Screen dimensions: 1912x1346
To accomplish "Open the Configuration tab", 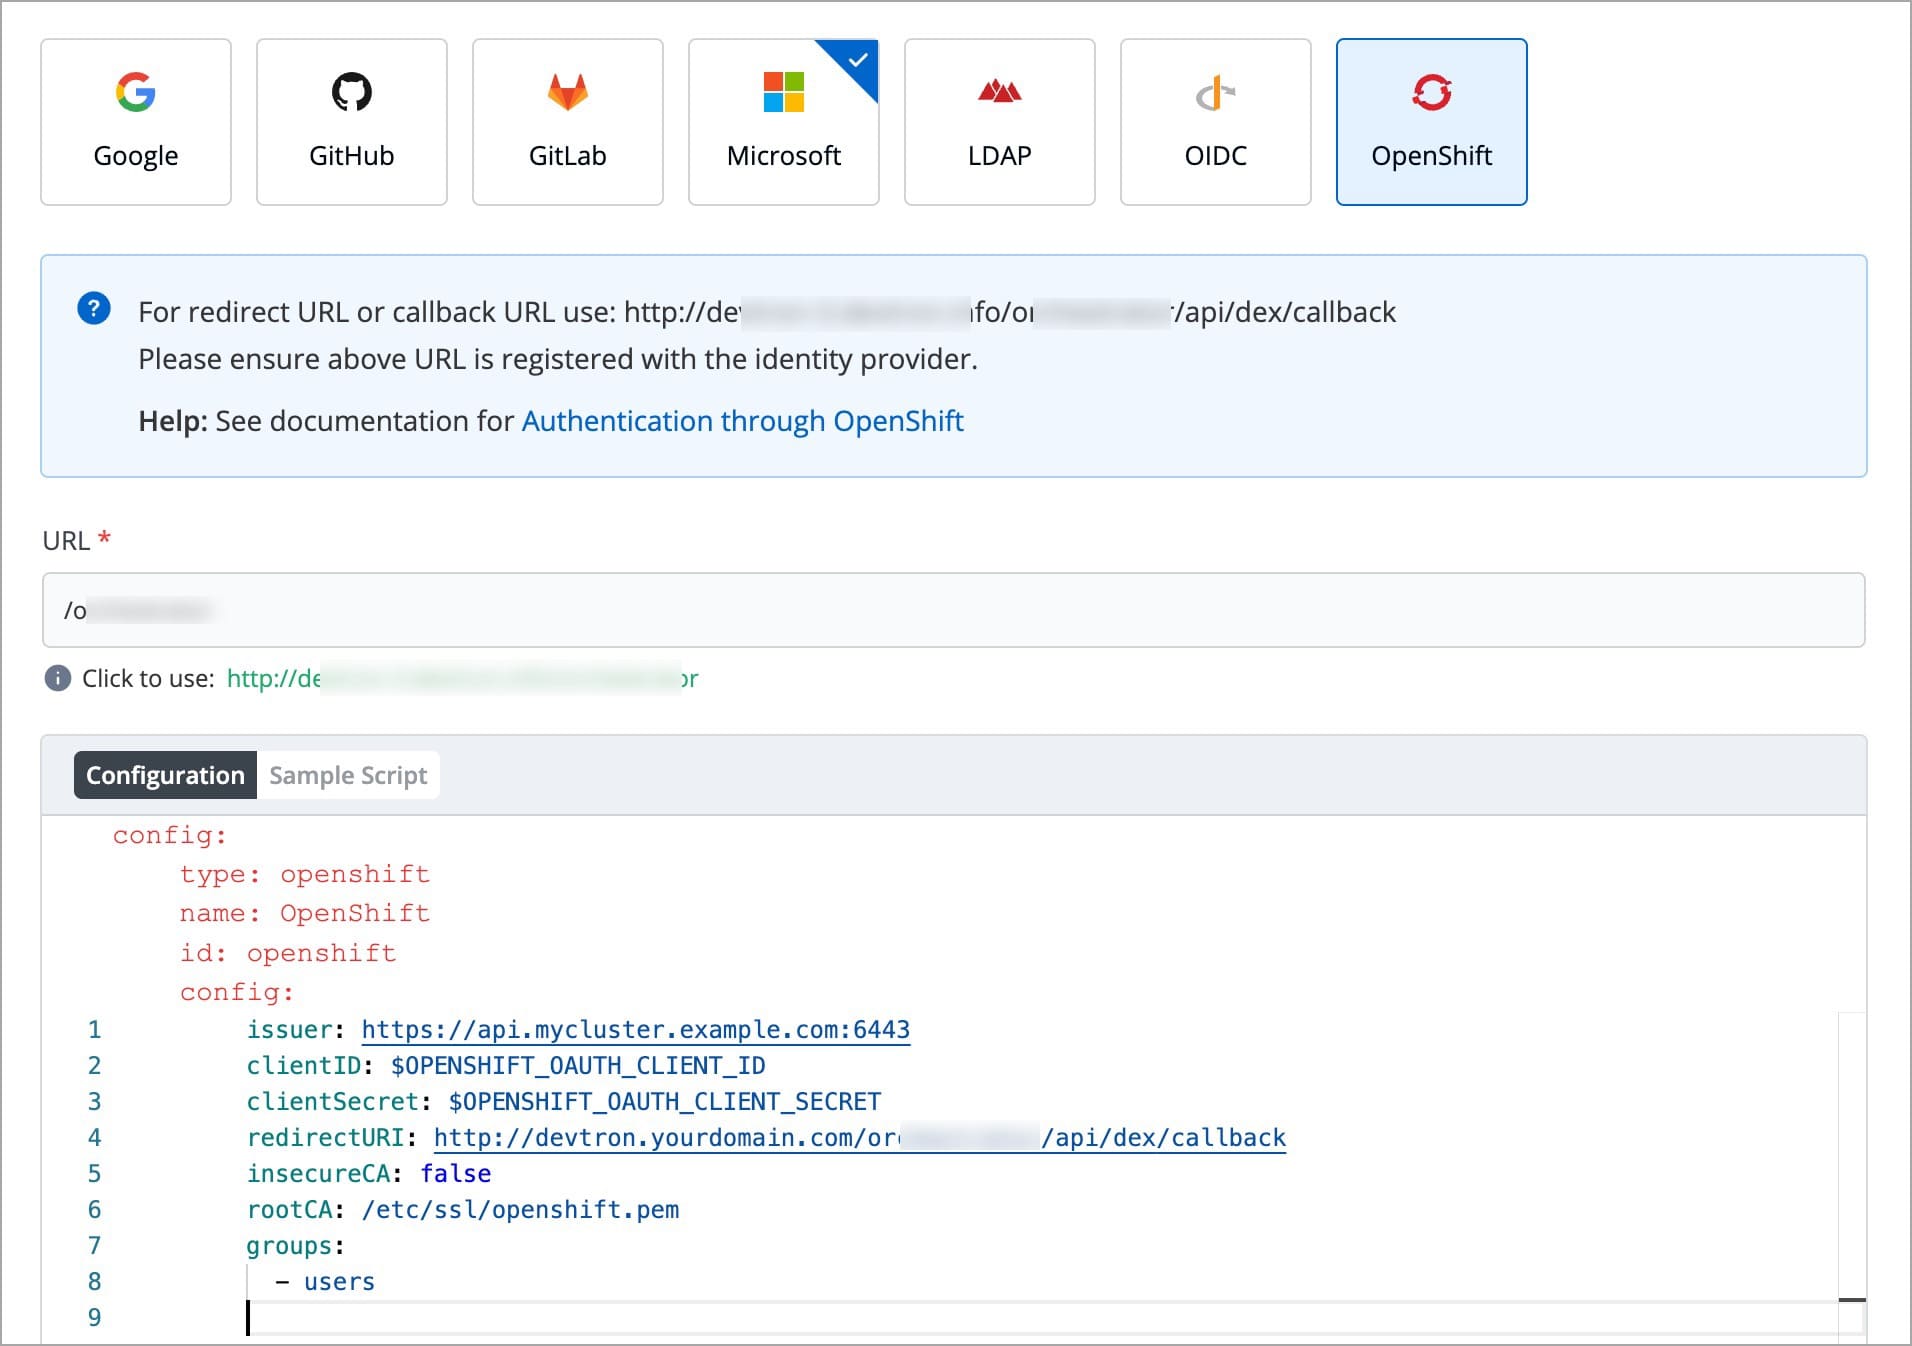I will pyautogui.click(x=165, y=776).
